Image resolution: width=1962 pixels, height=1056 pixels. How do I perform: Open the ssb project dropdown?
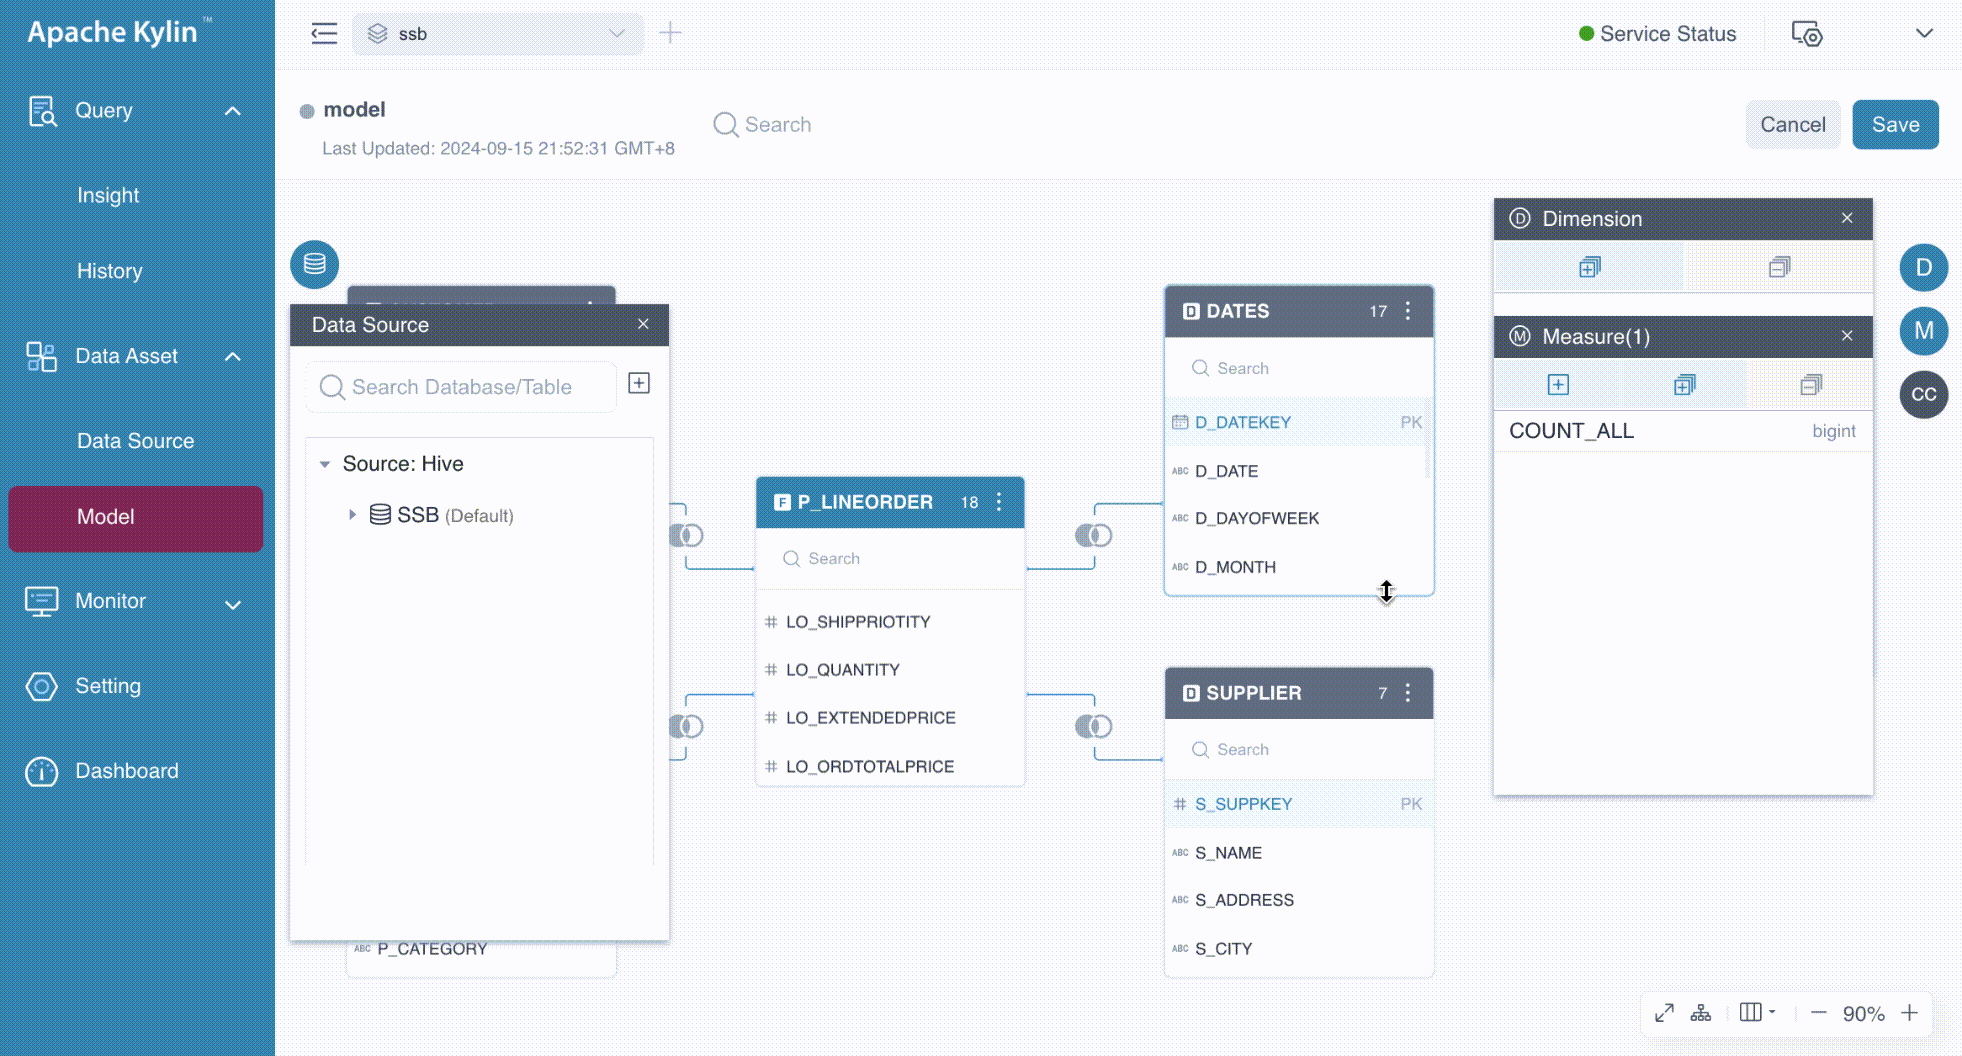(497, 34)
